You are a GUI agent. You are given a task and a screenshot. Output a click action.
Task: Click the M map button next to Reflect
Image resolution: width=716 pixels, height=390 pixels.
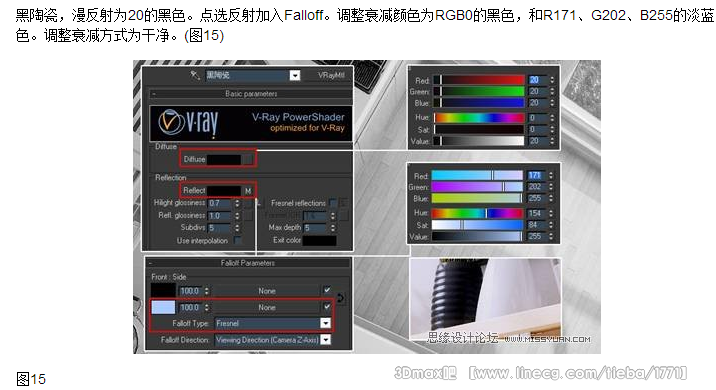coord(248,190)
